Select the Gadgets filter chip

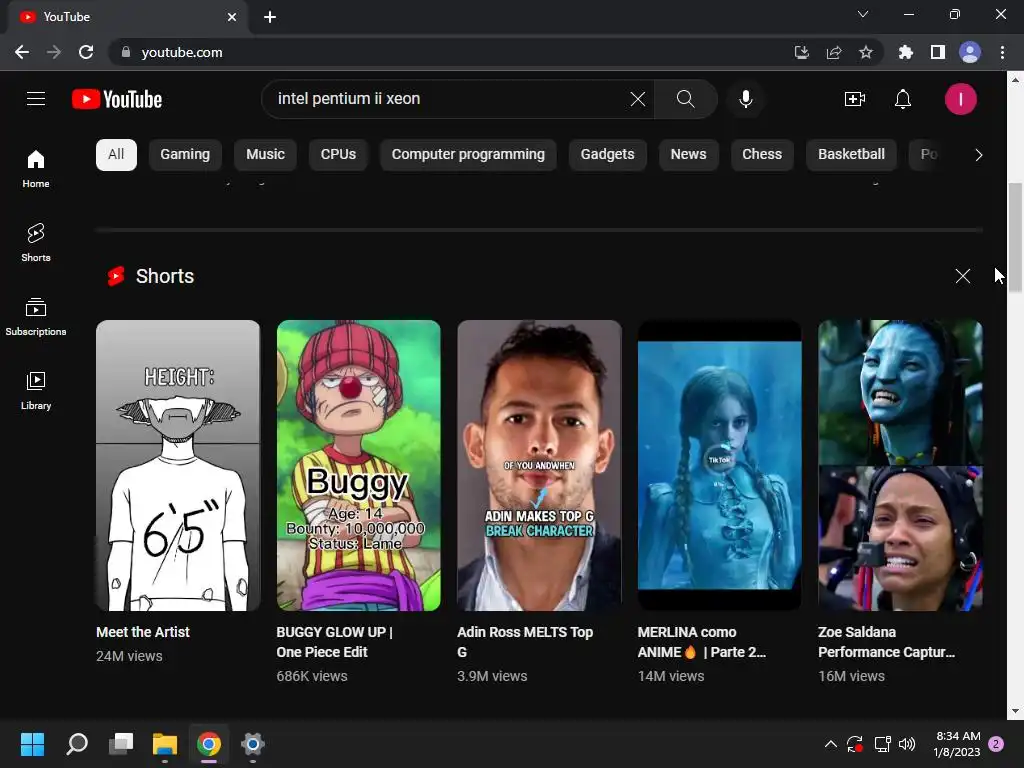click(607, 155)
